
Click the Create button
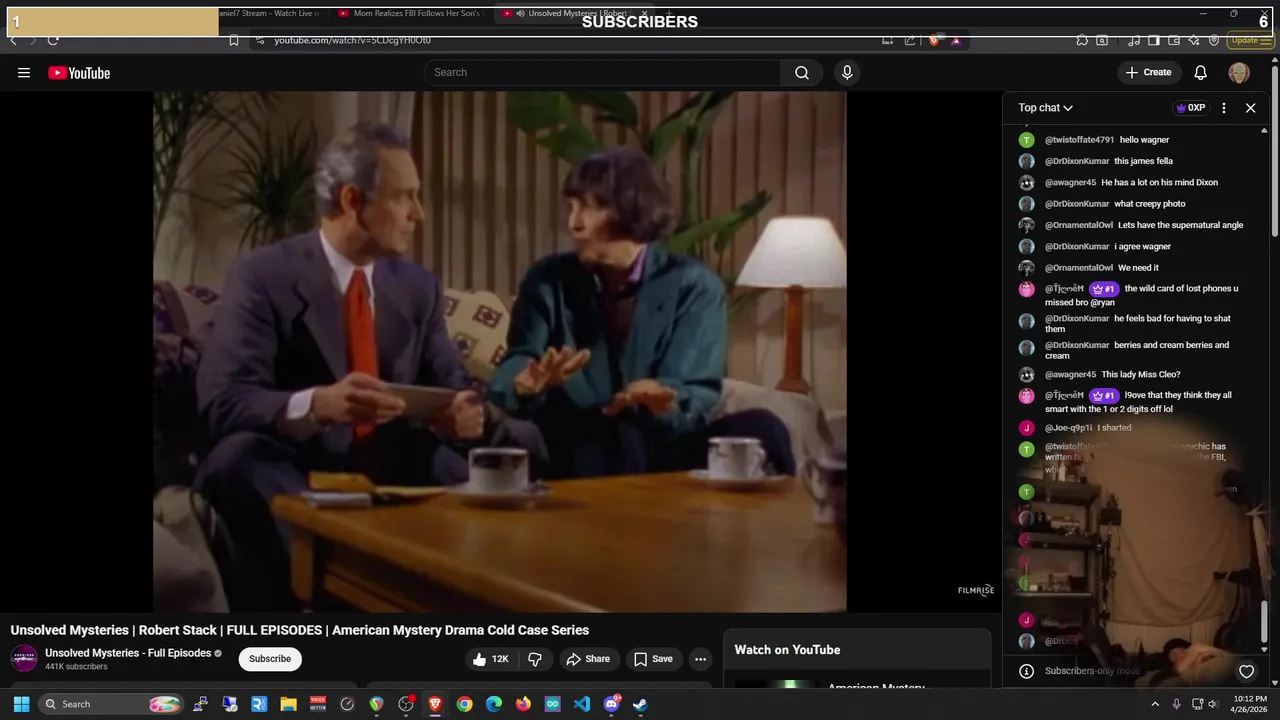tap(1148, 73)
